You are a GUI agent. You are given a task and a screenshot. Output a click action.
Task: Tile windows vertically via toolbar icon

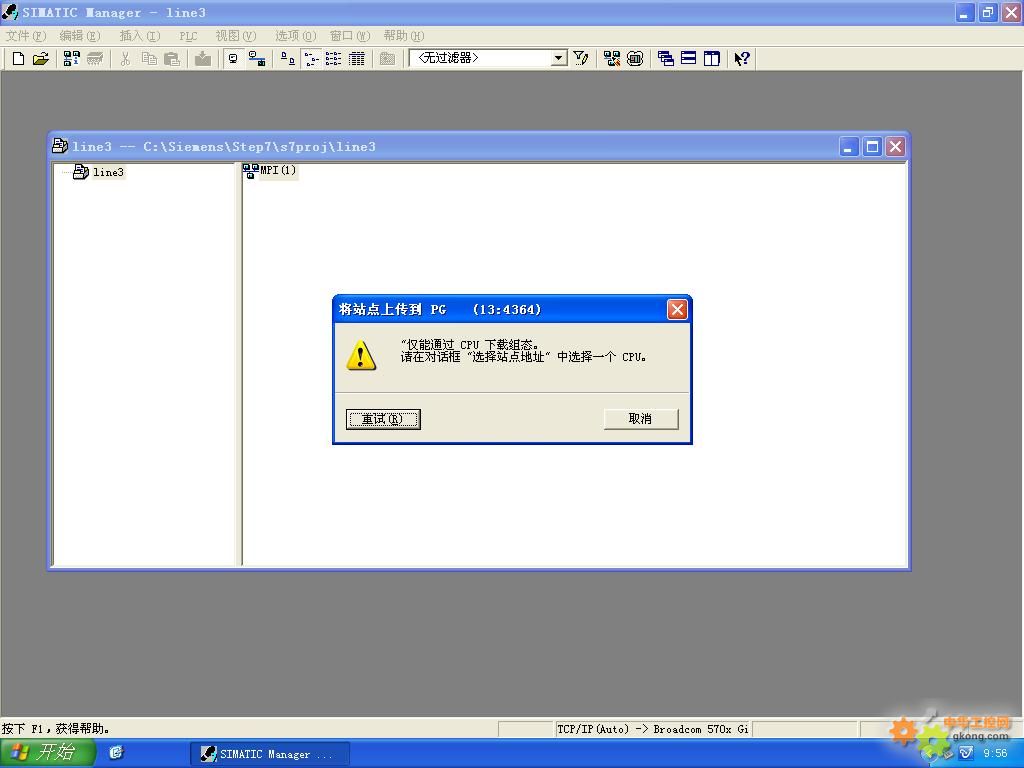tap(711, 59)
